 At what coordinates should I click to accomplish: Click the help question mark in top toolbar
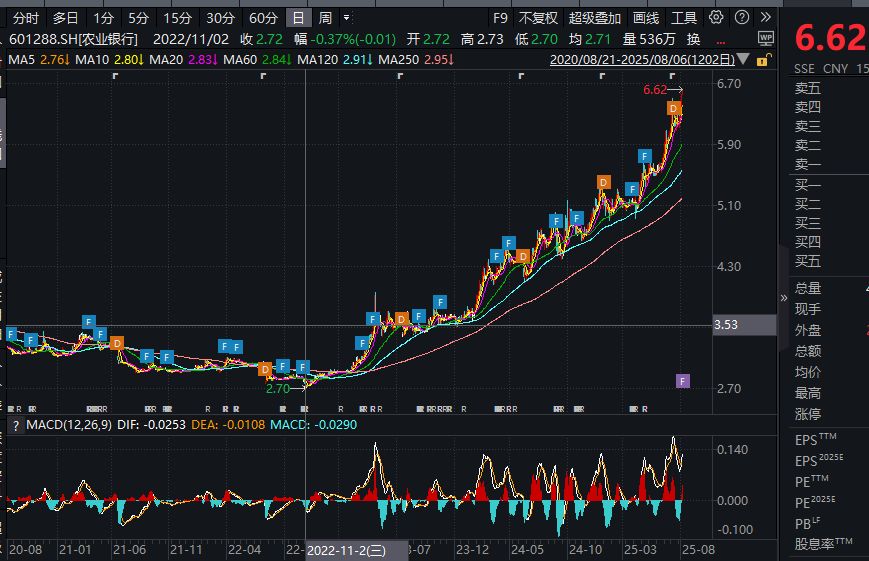[x=742, y=18]
